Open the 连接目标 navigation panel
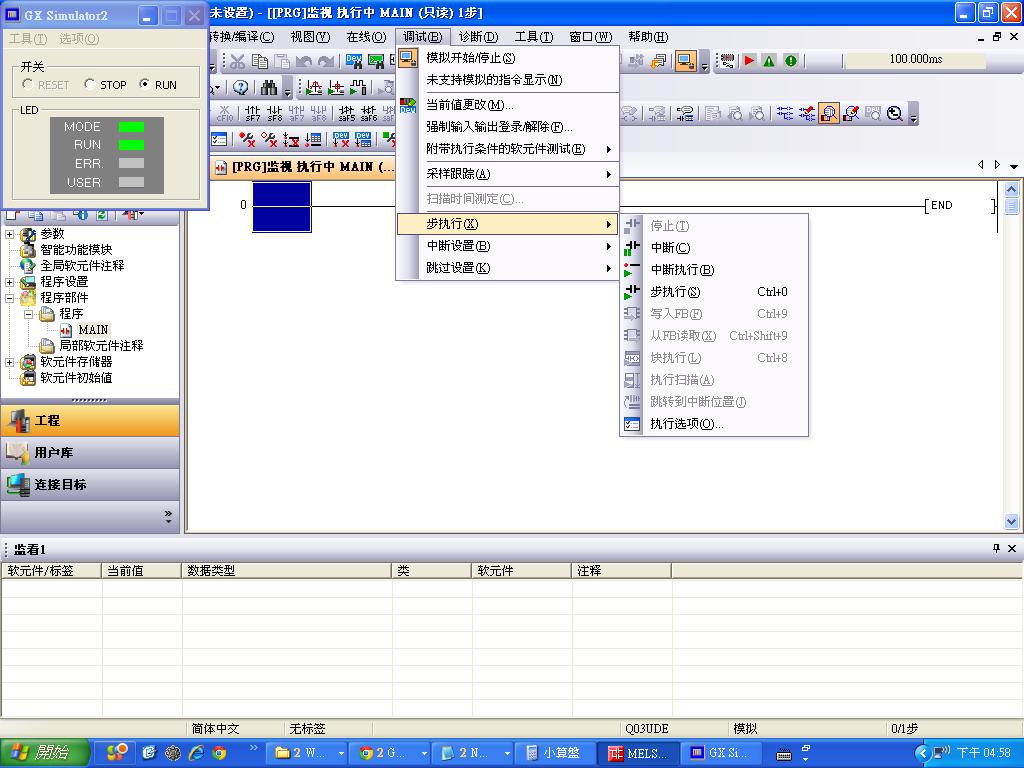1024x768 pixels. (x=60, y=485)
